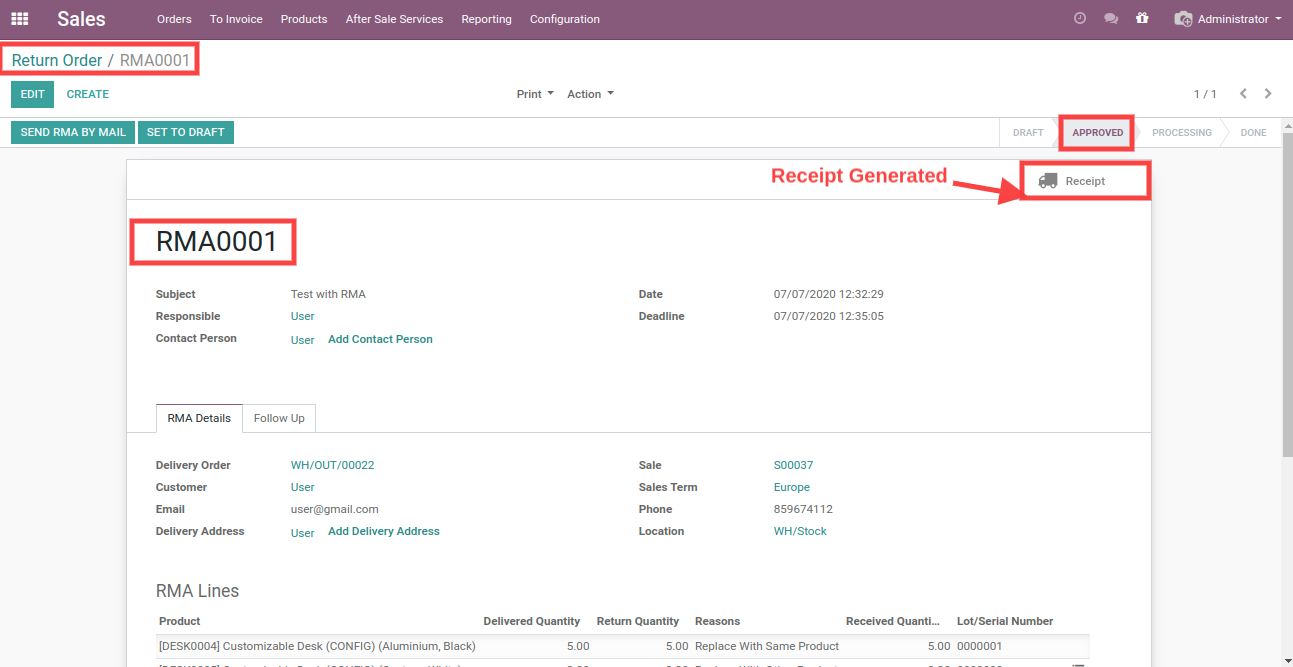The image size is (1293, 667).
Task: Open delivery order WH/OUT/00022 link
Action: [x=333, y=465]
